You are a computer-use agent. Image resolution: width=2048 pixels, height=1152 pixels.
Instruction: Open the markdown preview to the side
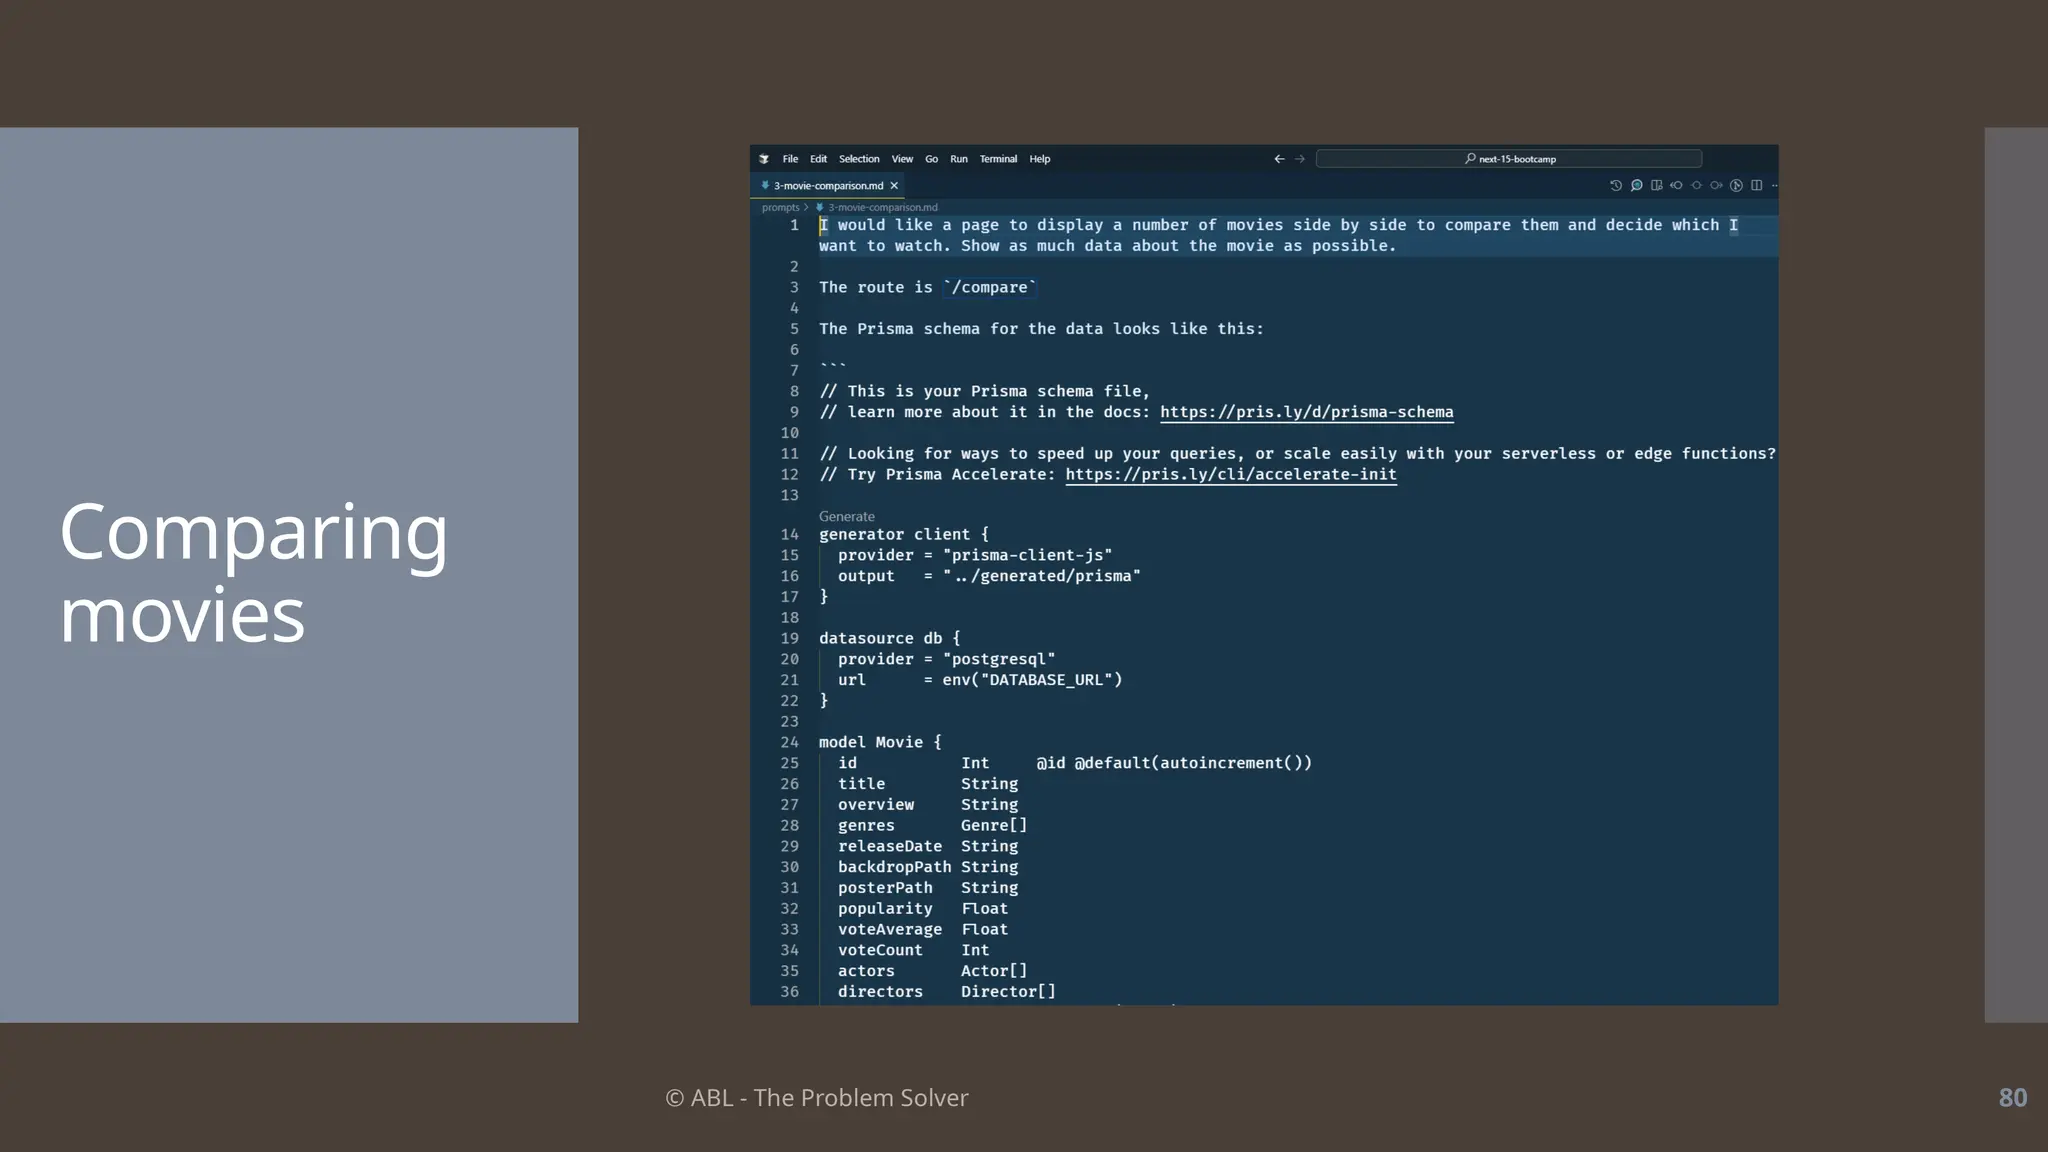[1657, 186]
